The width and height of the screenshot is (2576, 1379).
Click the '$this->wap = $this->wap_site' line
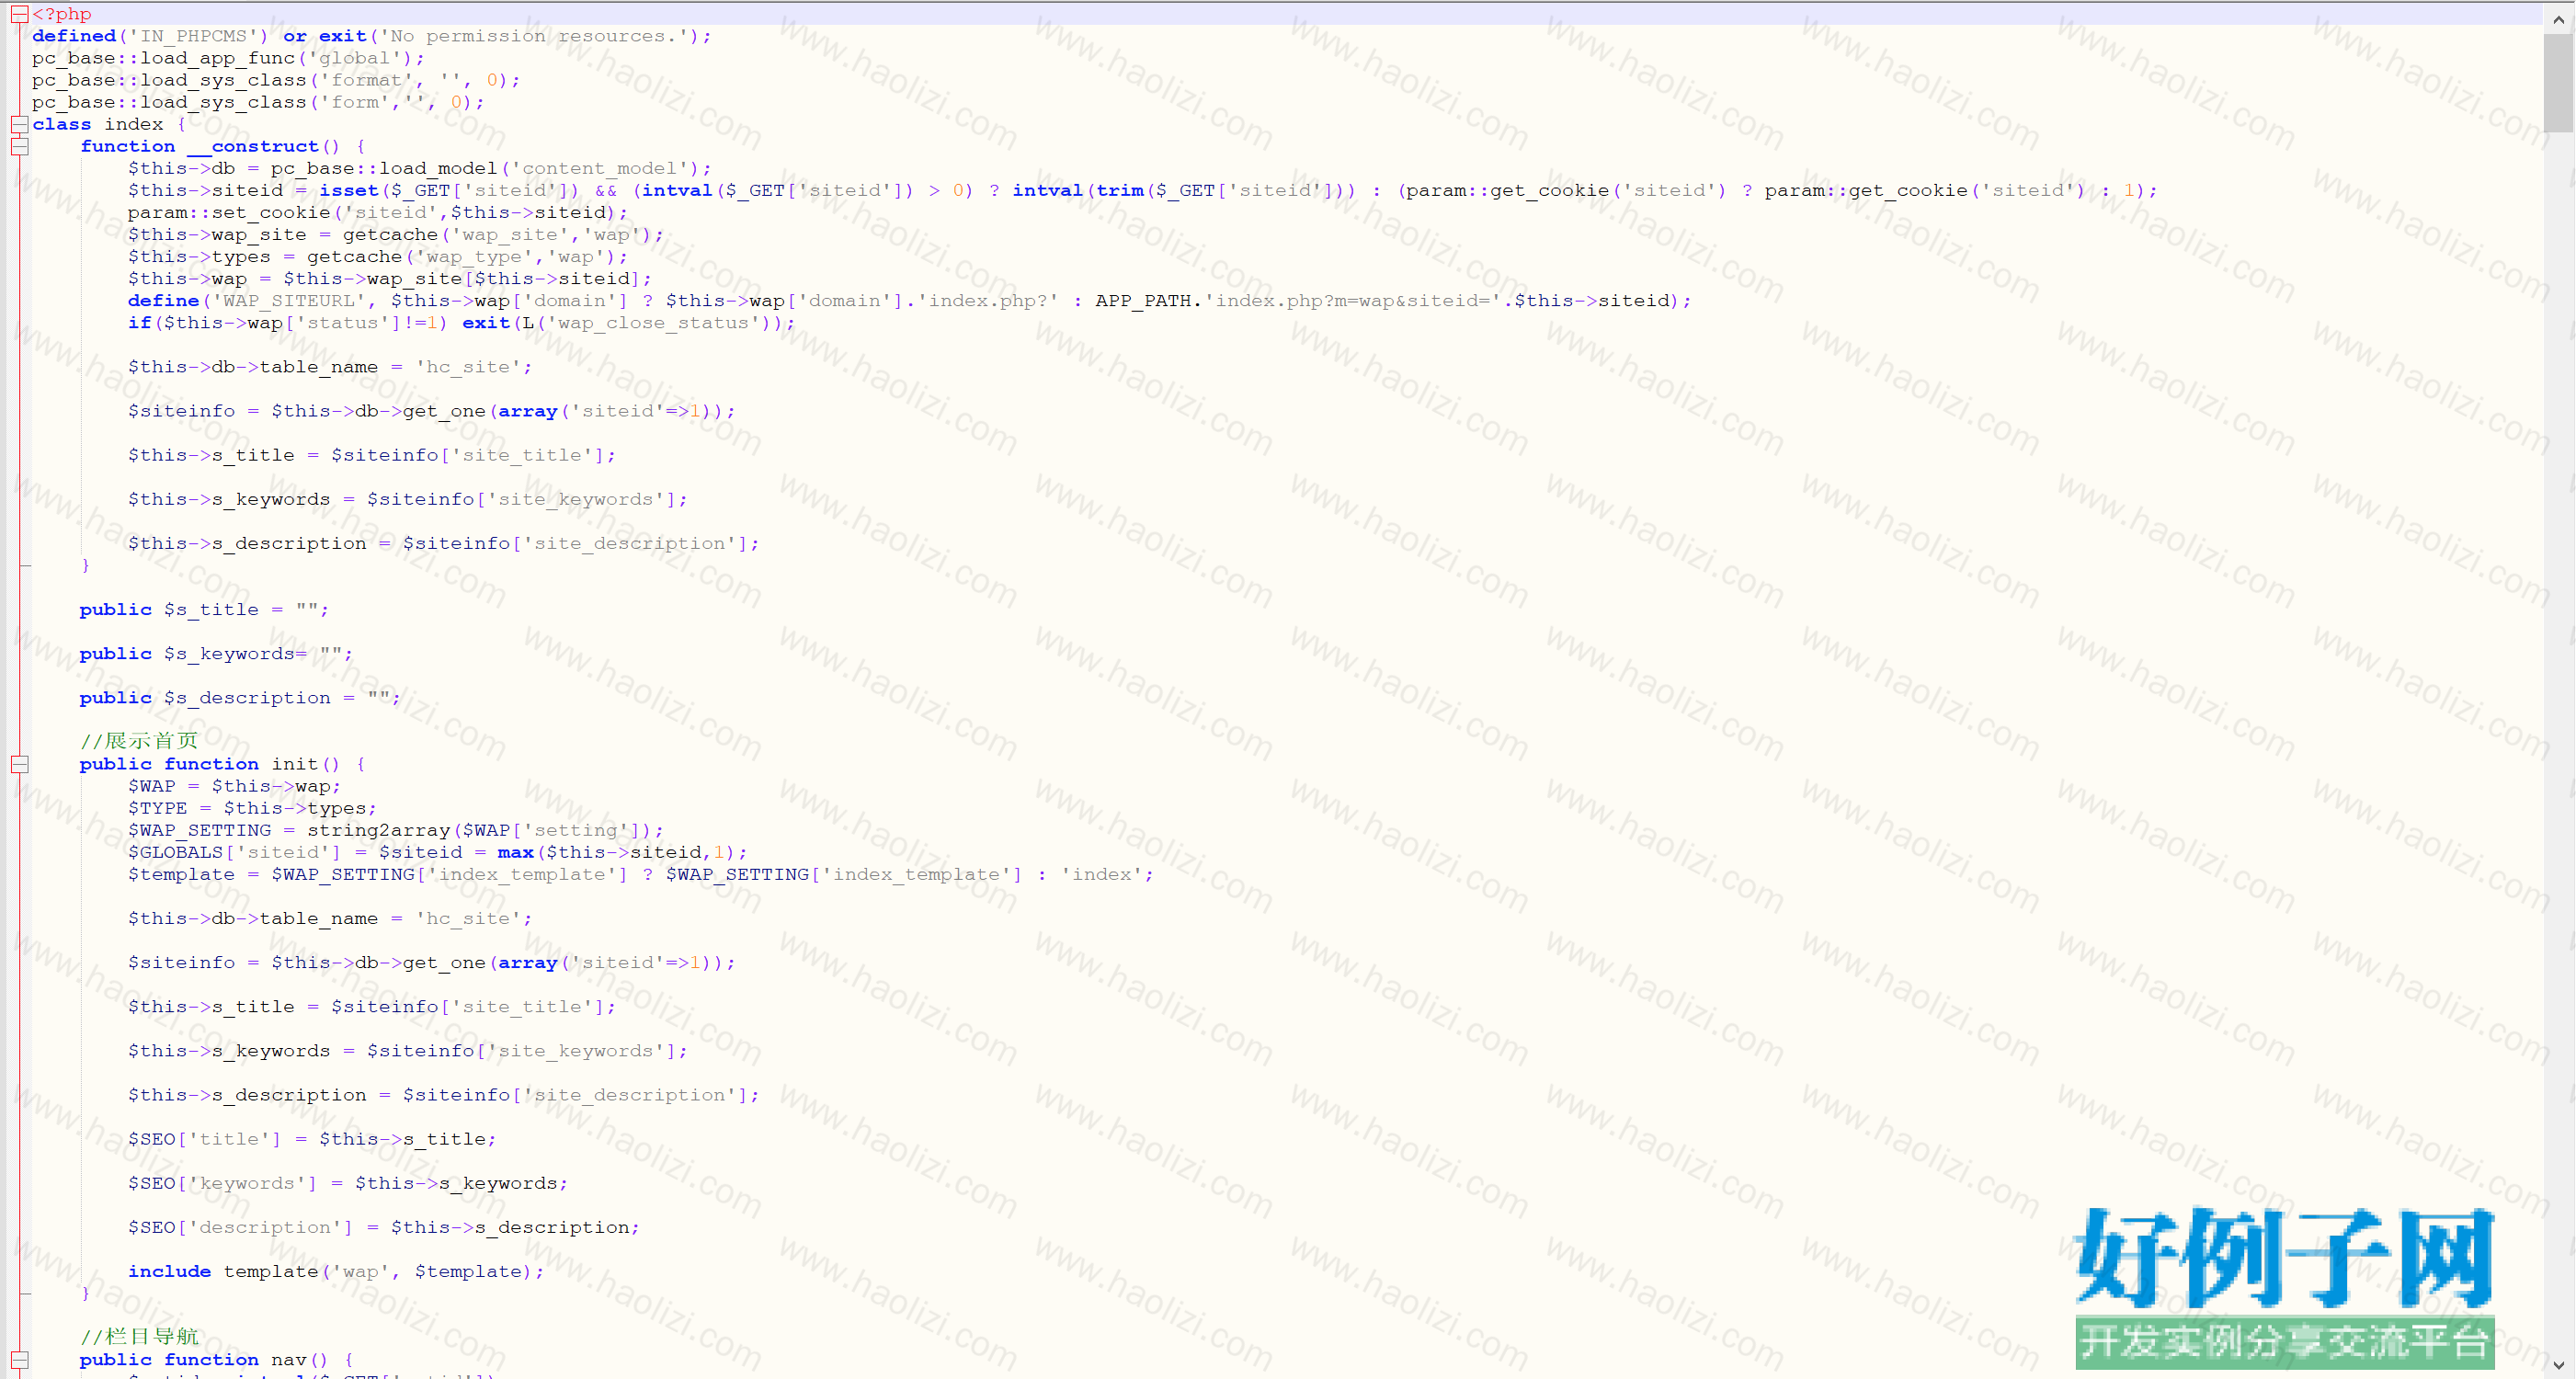pos(389,278)
